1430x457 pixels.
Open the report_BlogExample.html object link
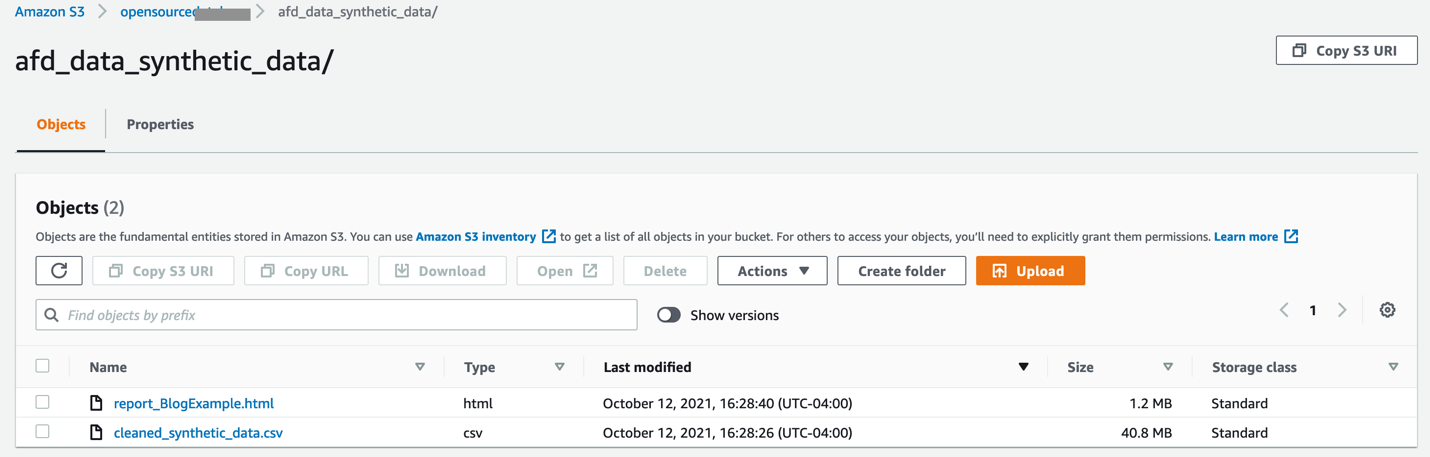tap(194, 404)
